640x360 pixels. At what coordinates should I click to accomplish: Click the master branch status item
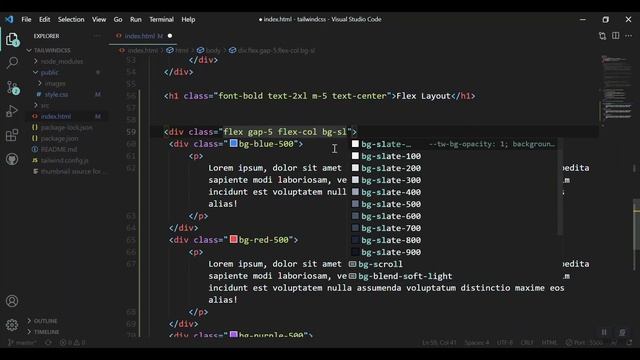click(x=22, y=343)
